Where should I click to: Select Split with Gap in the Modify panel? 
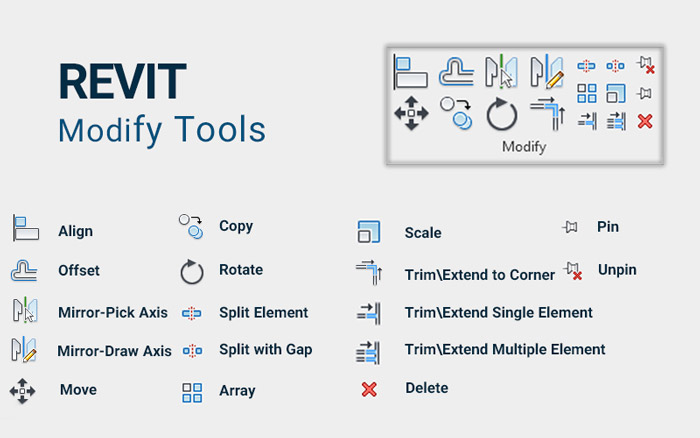pyautogui.click(x=616, y=66)
